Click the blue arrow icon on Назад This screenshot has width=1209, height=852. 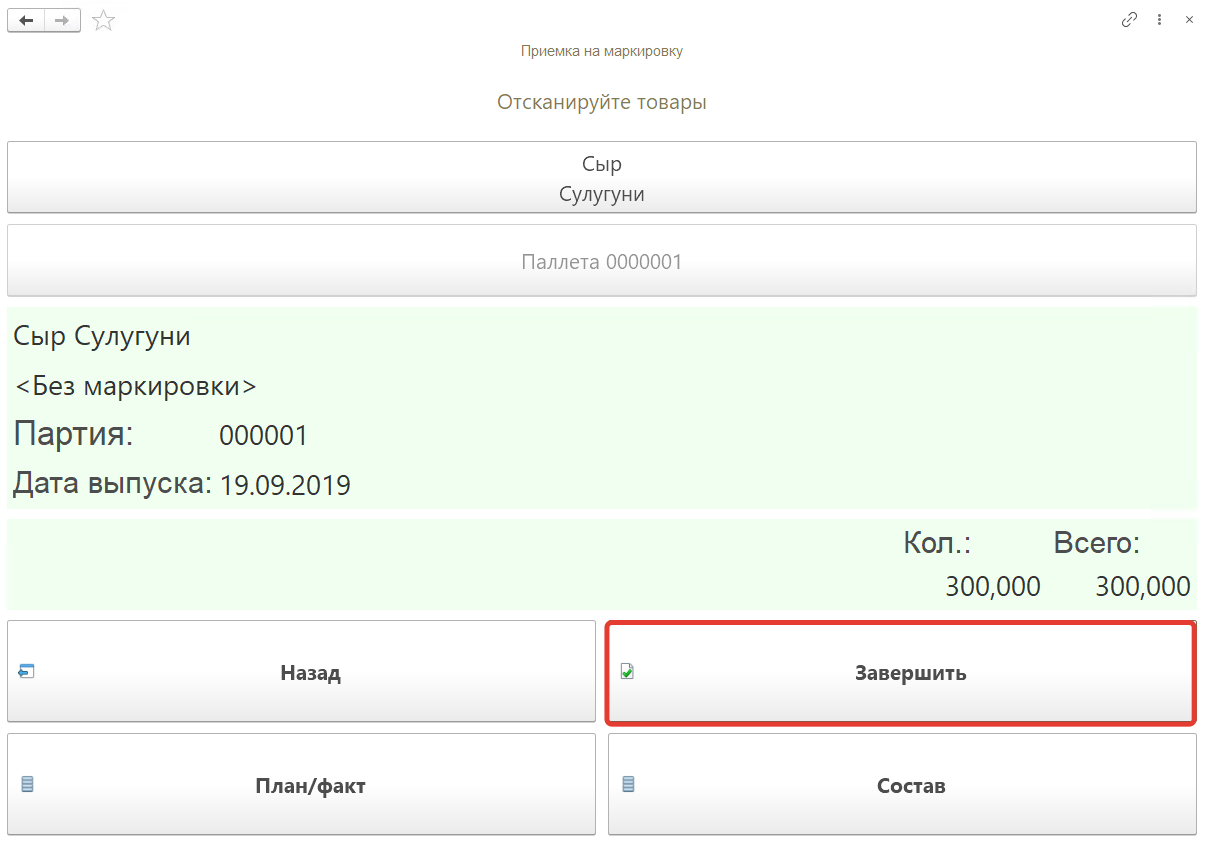pos(27,672)
